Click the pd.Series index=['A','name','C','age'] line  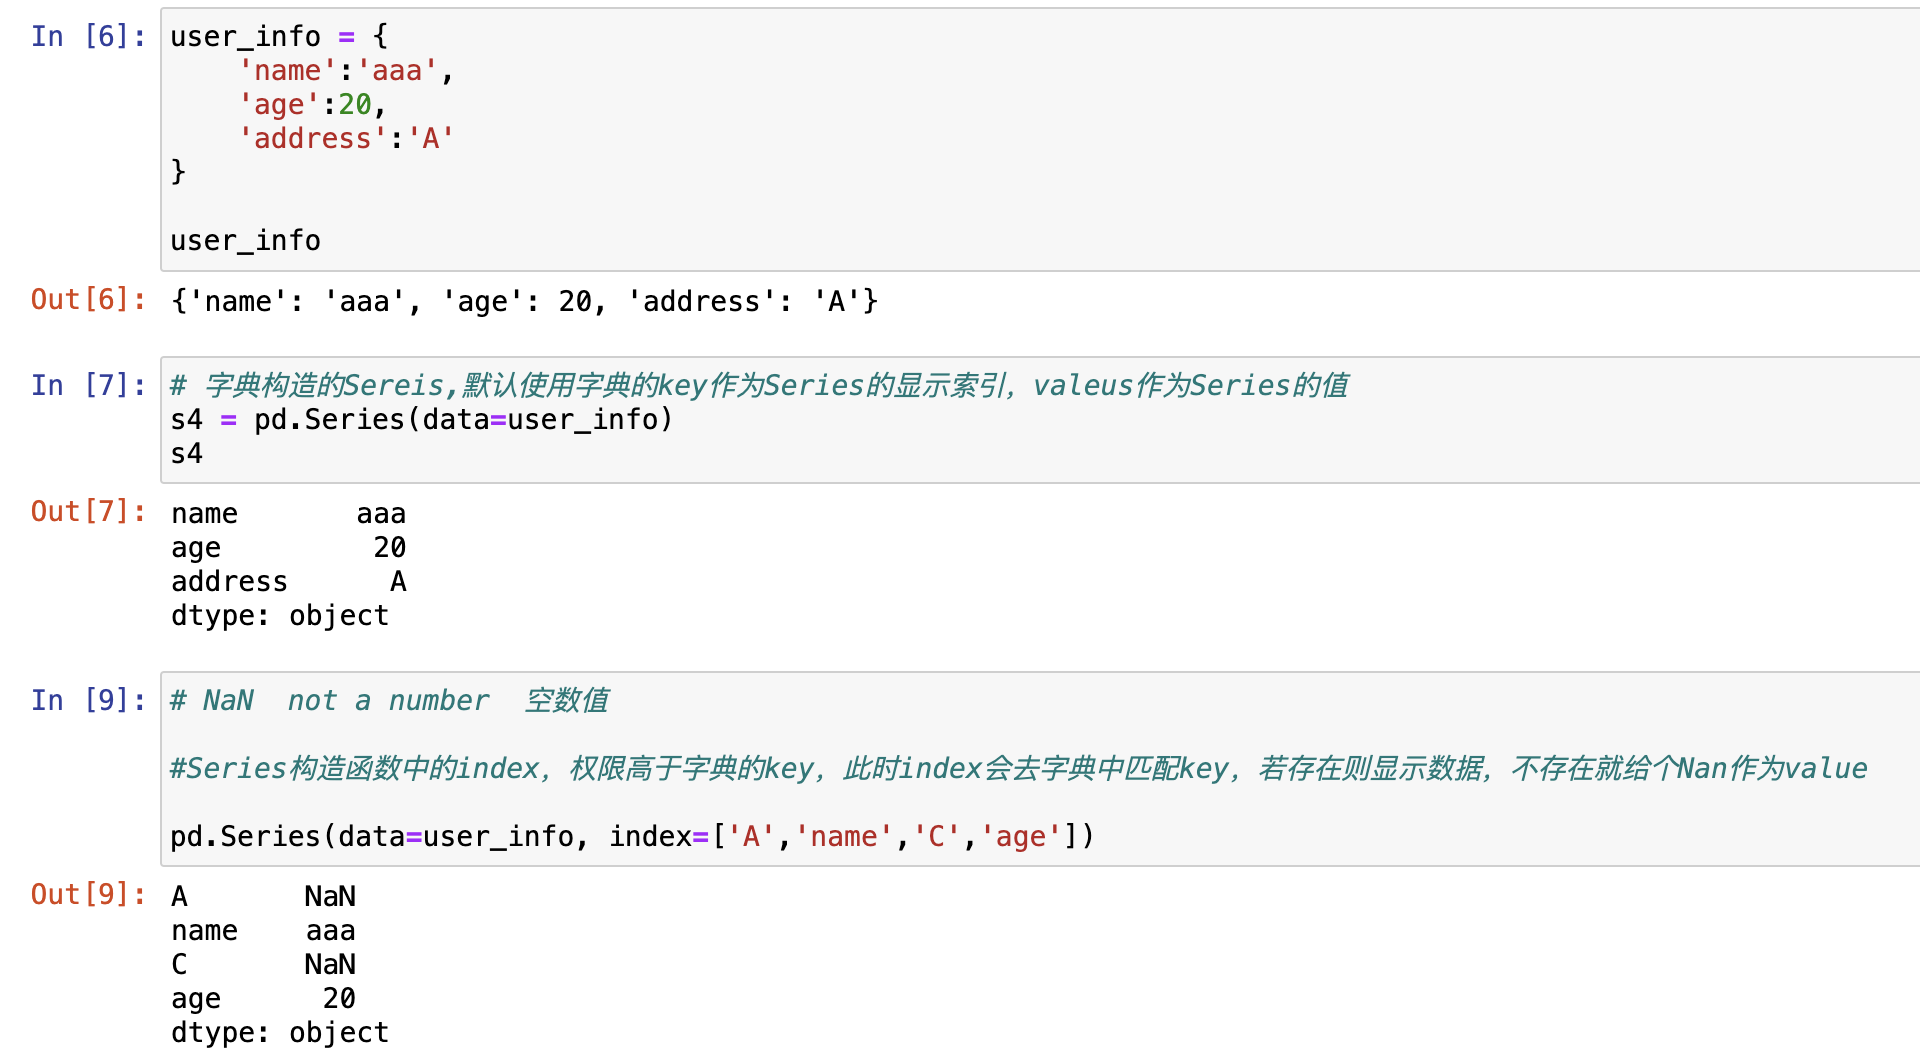(632, 837)
